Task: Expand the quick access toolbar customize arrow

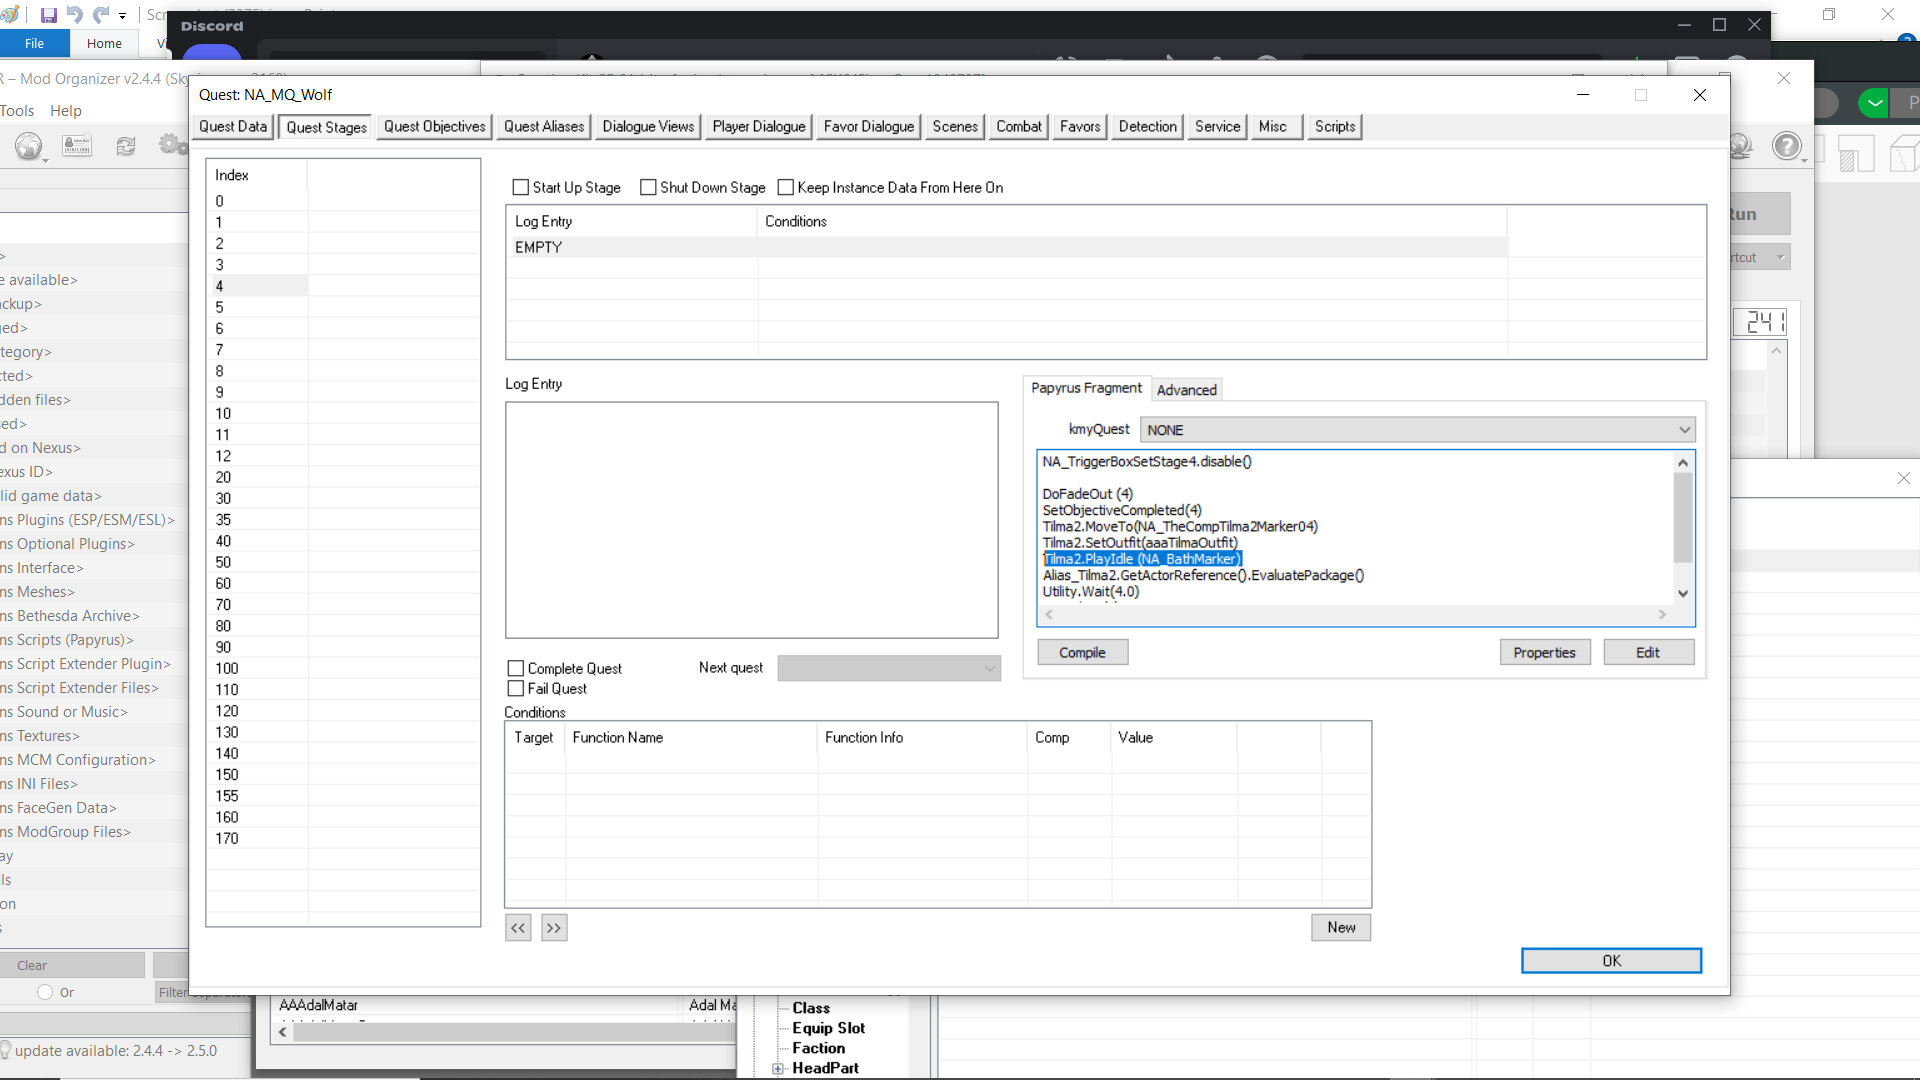Action: (122, 16)
